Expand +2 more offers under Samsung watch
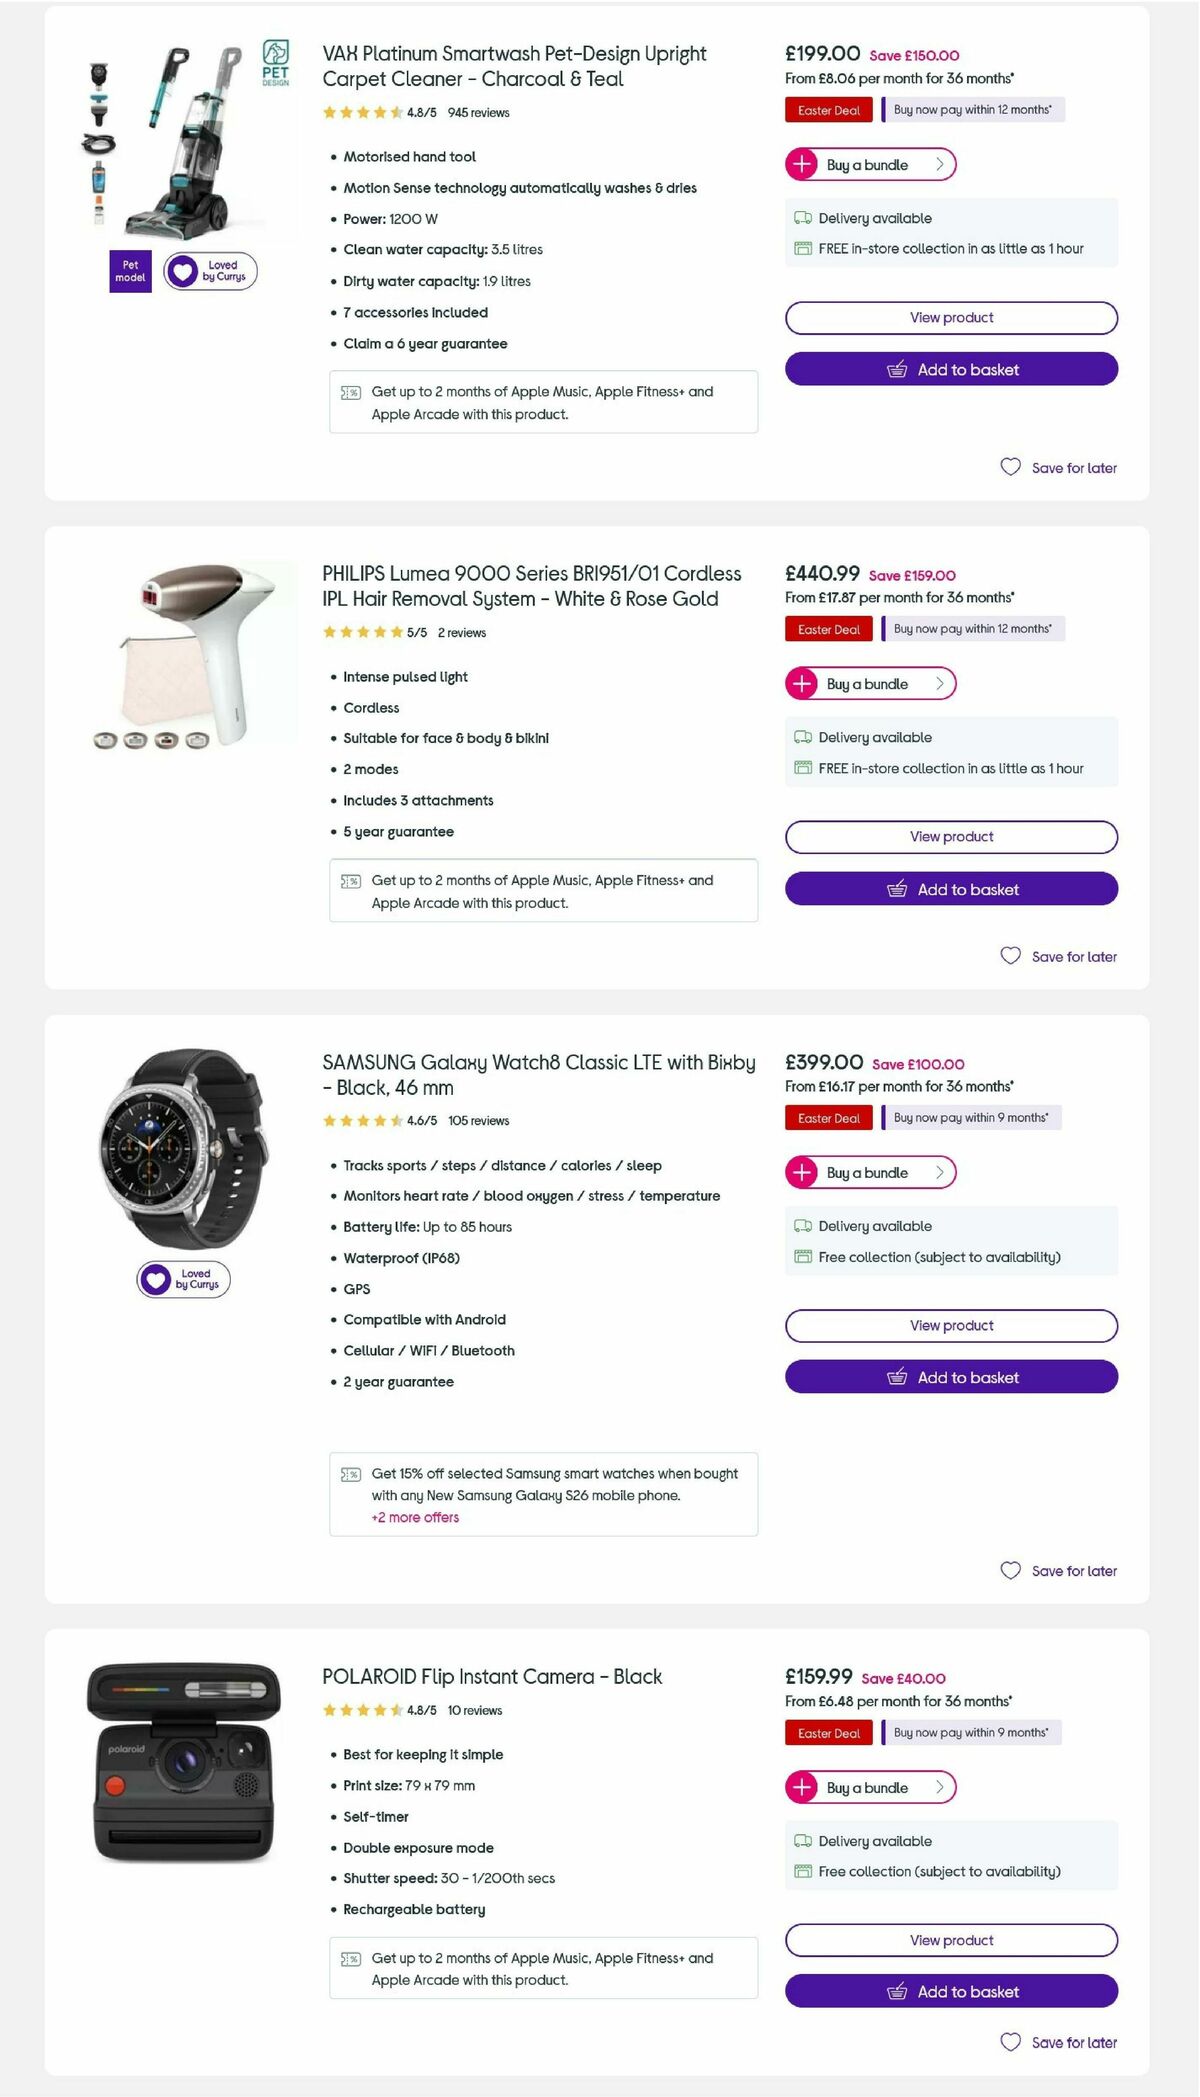 [x=414, y=1517]
